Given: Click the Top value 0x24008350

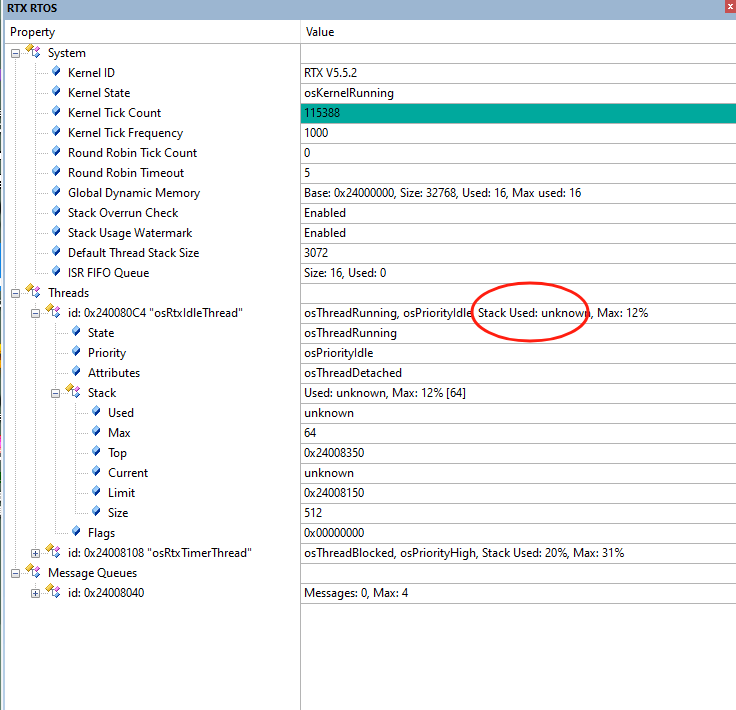Looking at the screenshot, I should [x=334, y=453].
